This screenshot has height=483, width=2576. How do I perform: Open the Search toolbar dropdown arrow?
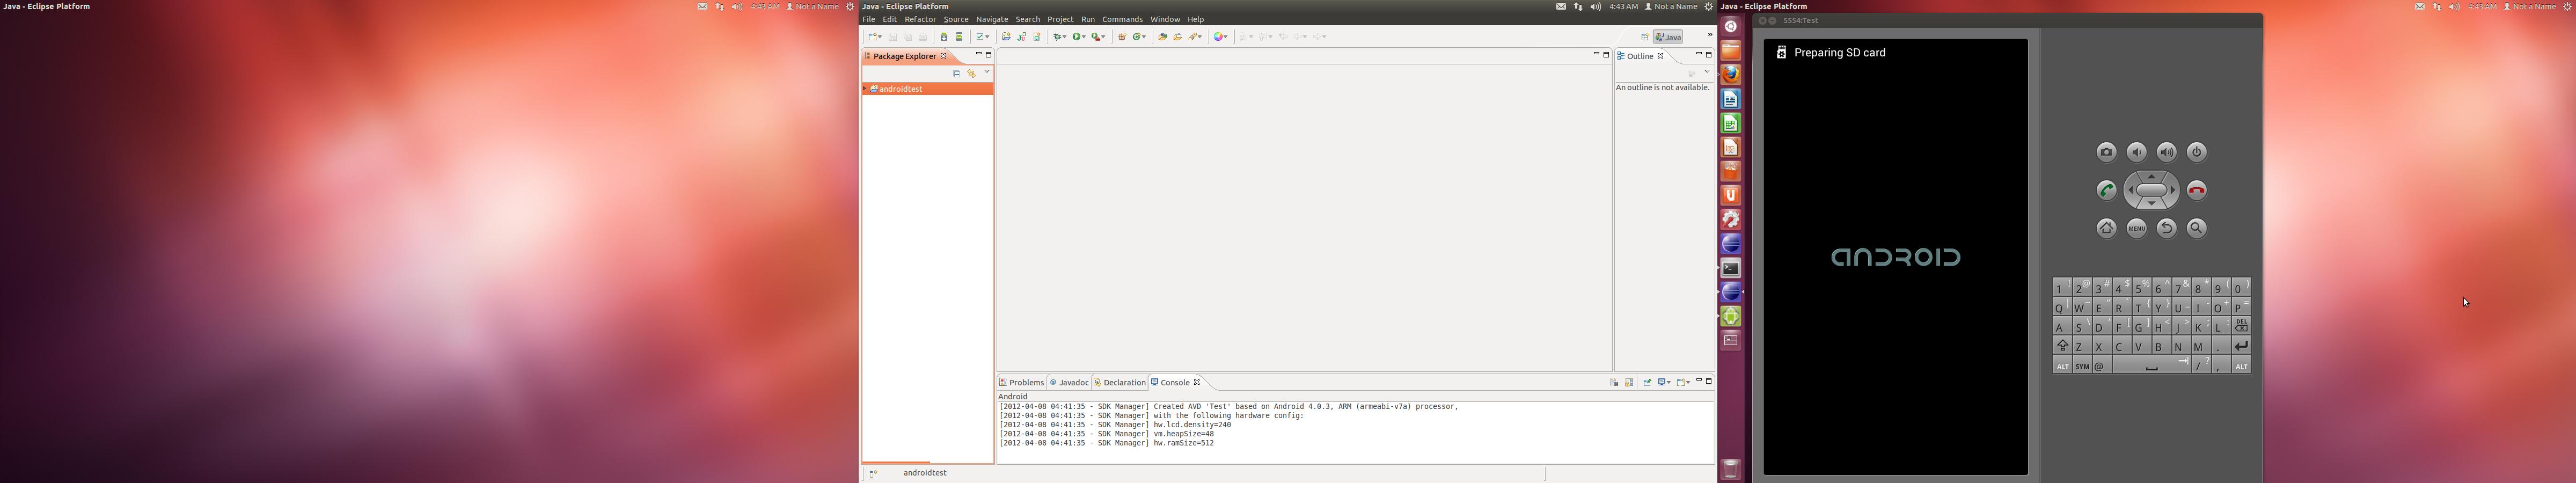pyautogui.click(x=1200, y=37)
